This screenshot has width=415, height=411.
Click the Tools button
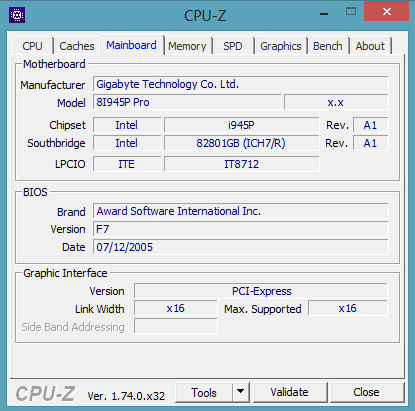coord(204,393)
